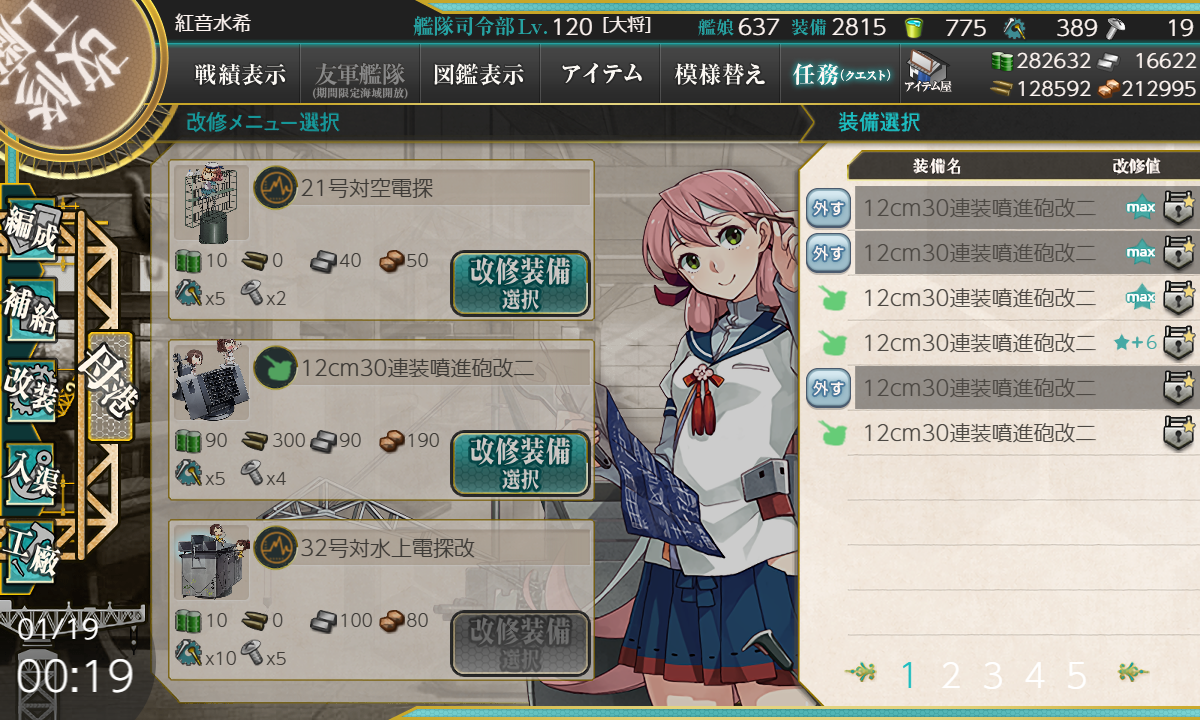Screen dimensions: 1200x720
Task: Open the アイテム屋 shop icon
Action: [928, 74]
